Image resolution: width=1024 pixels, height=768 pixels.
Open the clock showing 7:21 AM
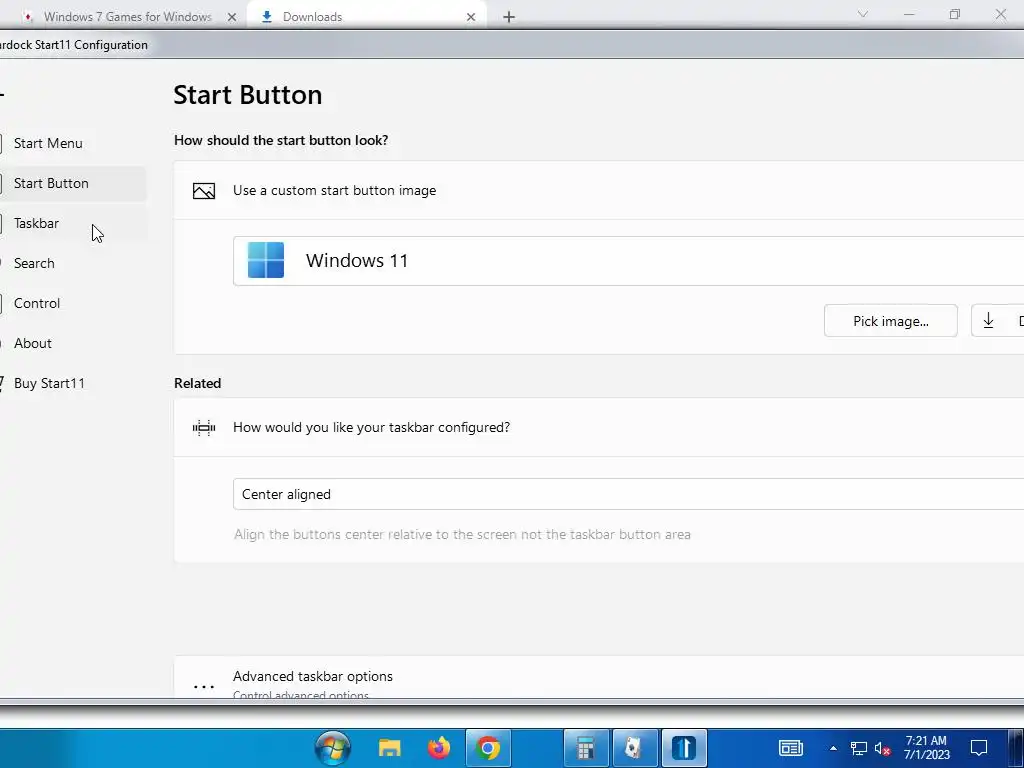tap(926, 748)
